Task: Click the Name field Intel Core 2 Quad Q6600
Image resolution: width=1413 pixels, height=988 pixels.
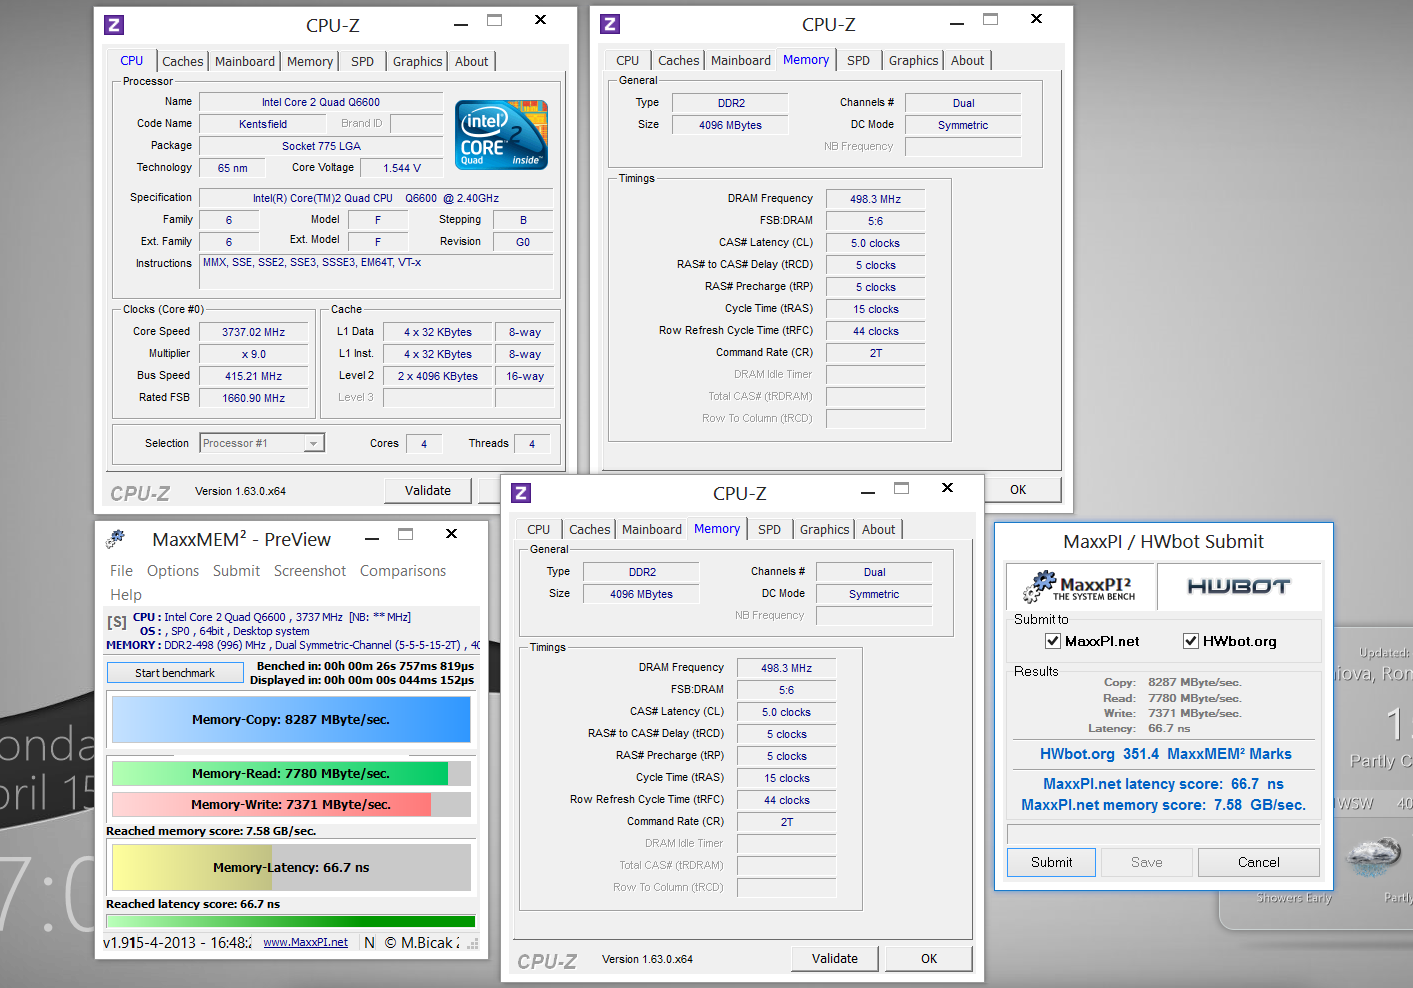Action: click(x=321, y=102)
